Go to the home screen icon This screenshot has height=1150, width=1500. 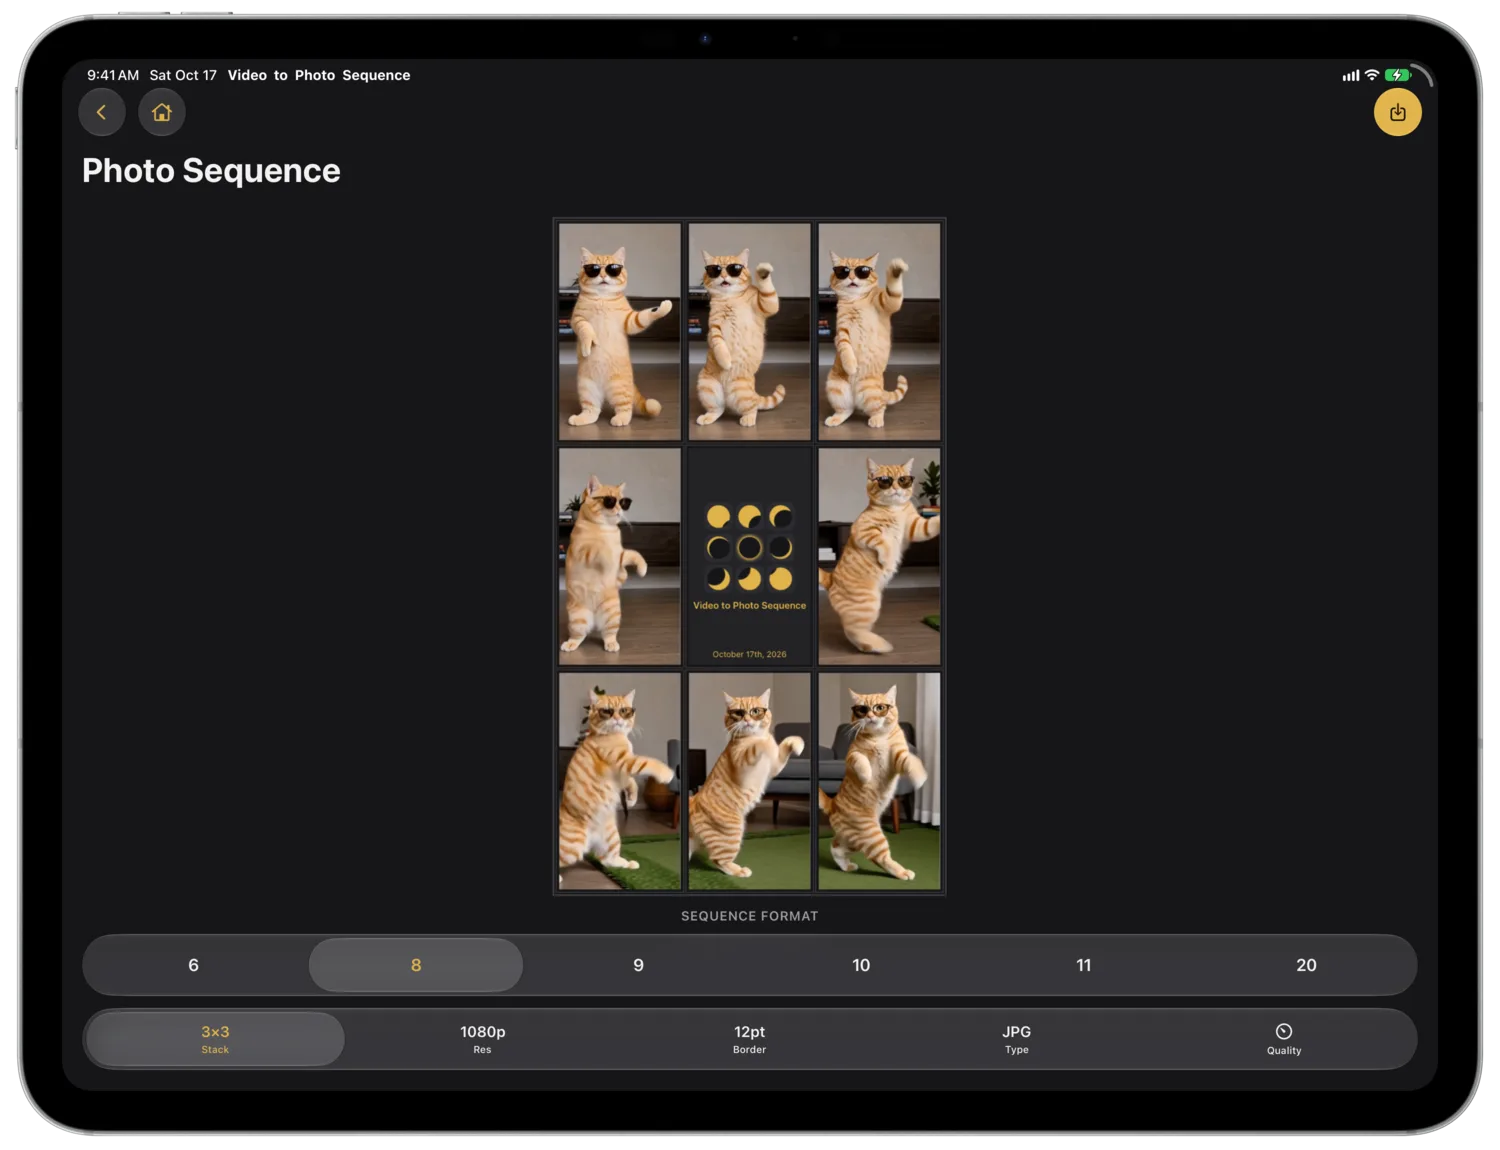pyautogui.click(x=162, y=112)
